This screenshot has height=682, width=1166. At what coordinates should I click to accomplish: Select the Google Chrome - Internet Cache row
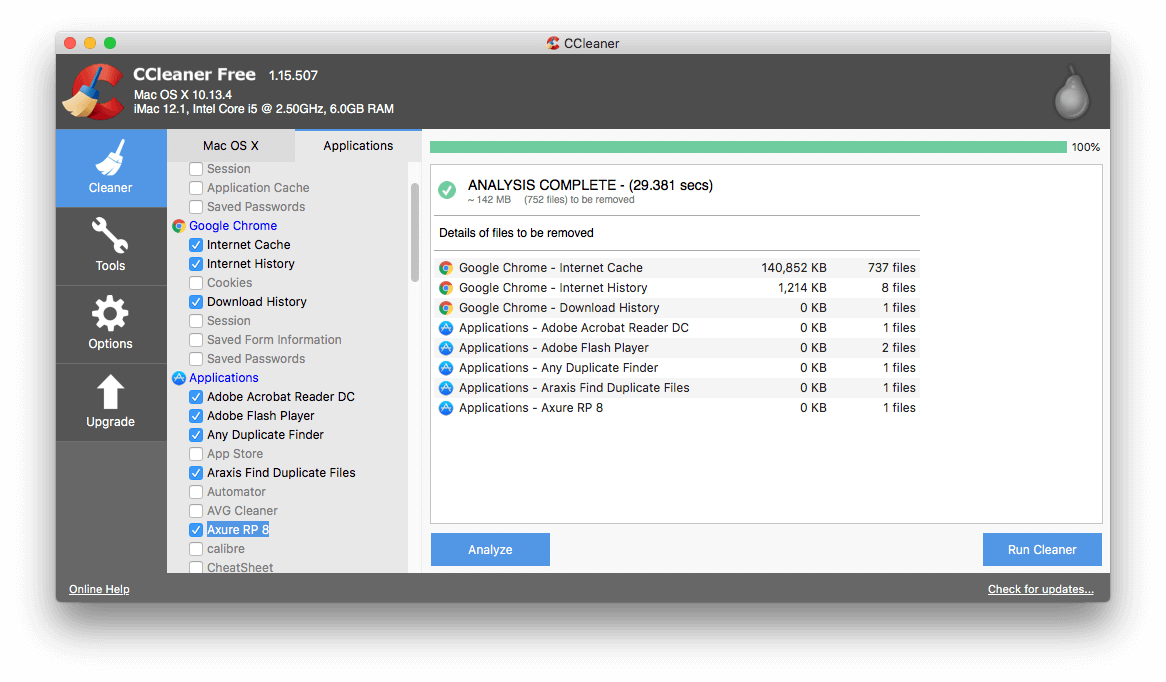pyautogui.click(x=677, y=268)
